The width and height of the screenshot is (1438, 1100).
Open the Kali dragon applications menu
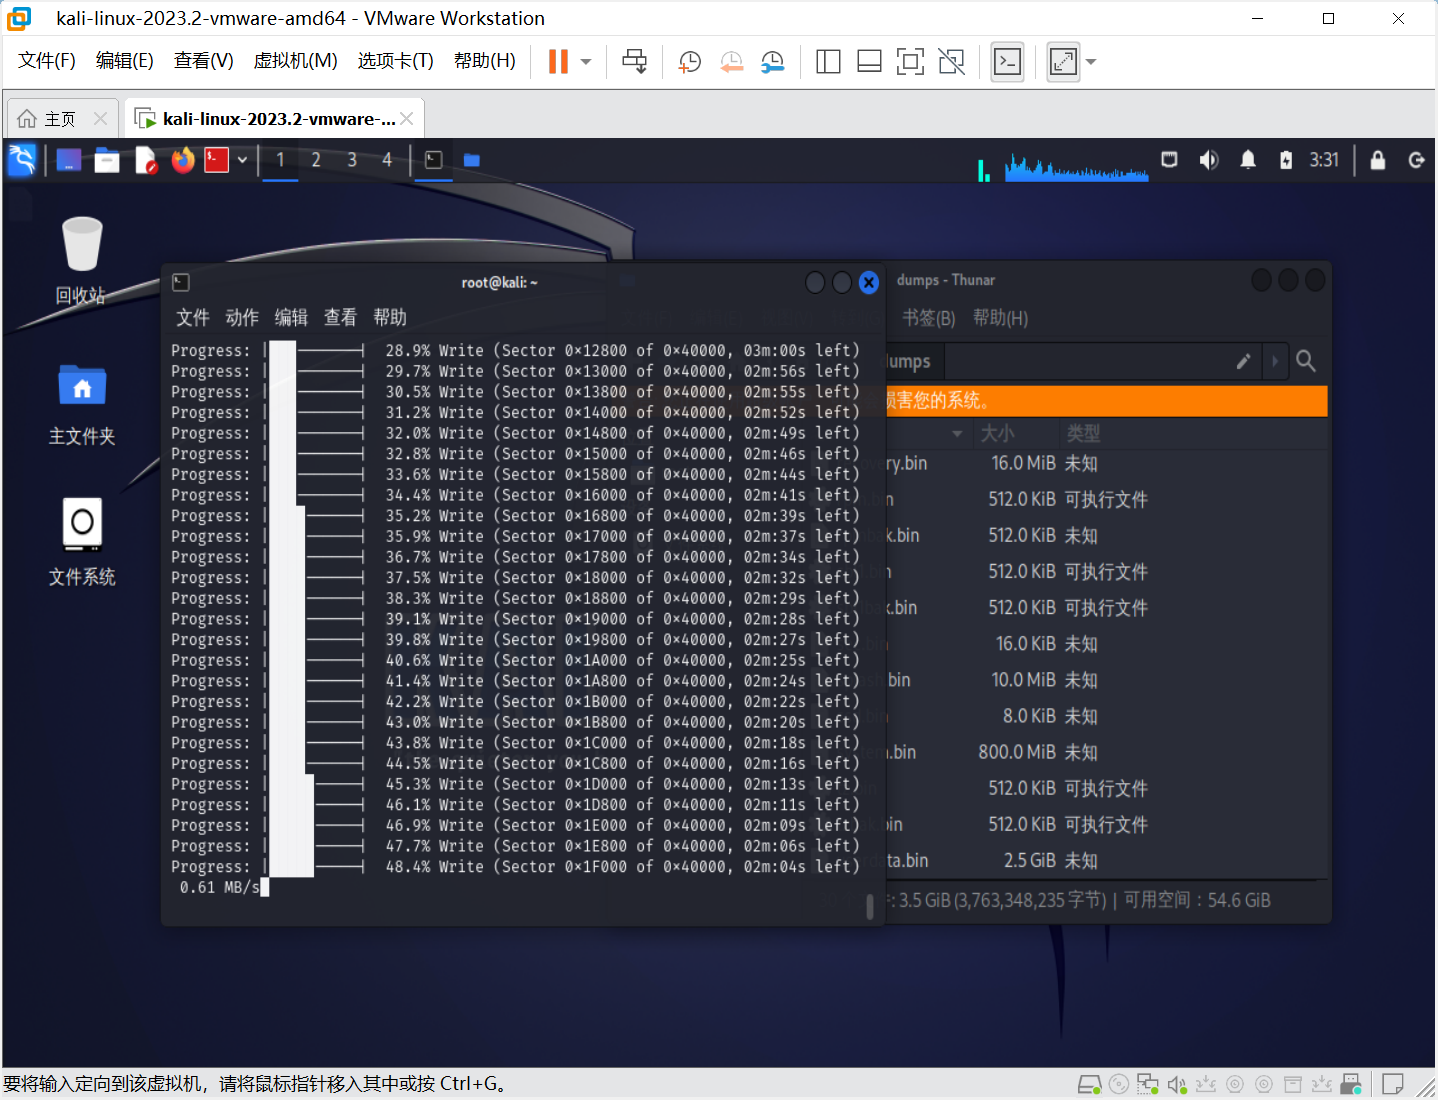[x=21, y=160]
